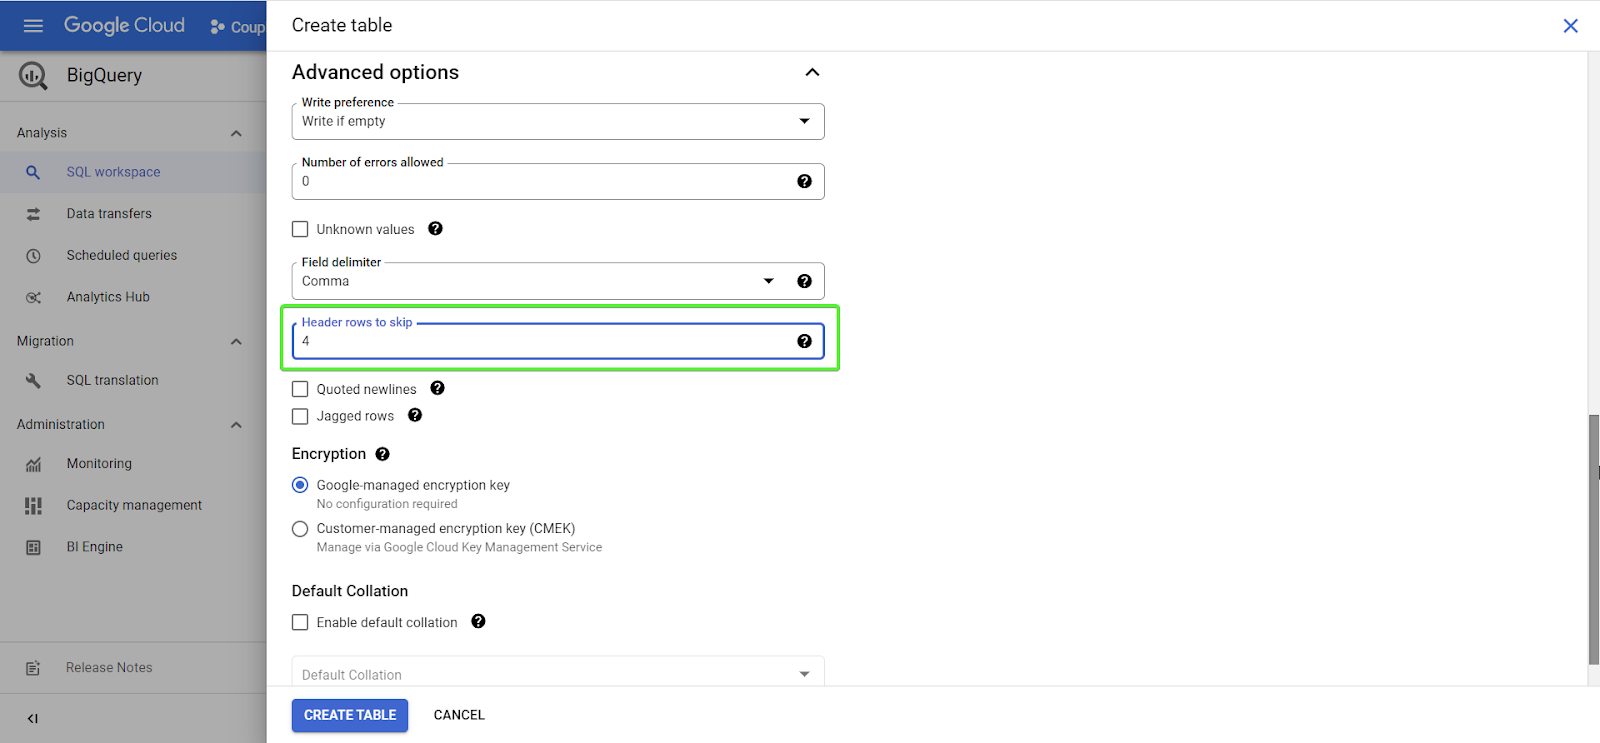Image resolution: width=1600 pixels, height=743 pixels.
Task: Select Customer-managed encryption key (CMEK) radio
Action: (300, 529)
